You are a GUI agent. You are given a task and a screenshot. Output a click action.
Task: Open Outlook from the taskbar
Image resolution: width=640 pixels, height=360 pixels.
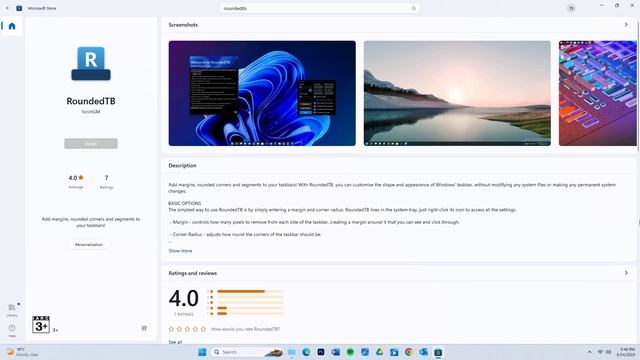[x=423, y=352]
